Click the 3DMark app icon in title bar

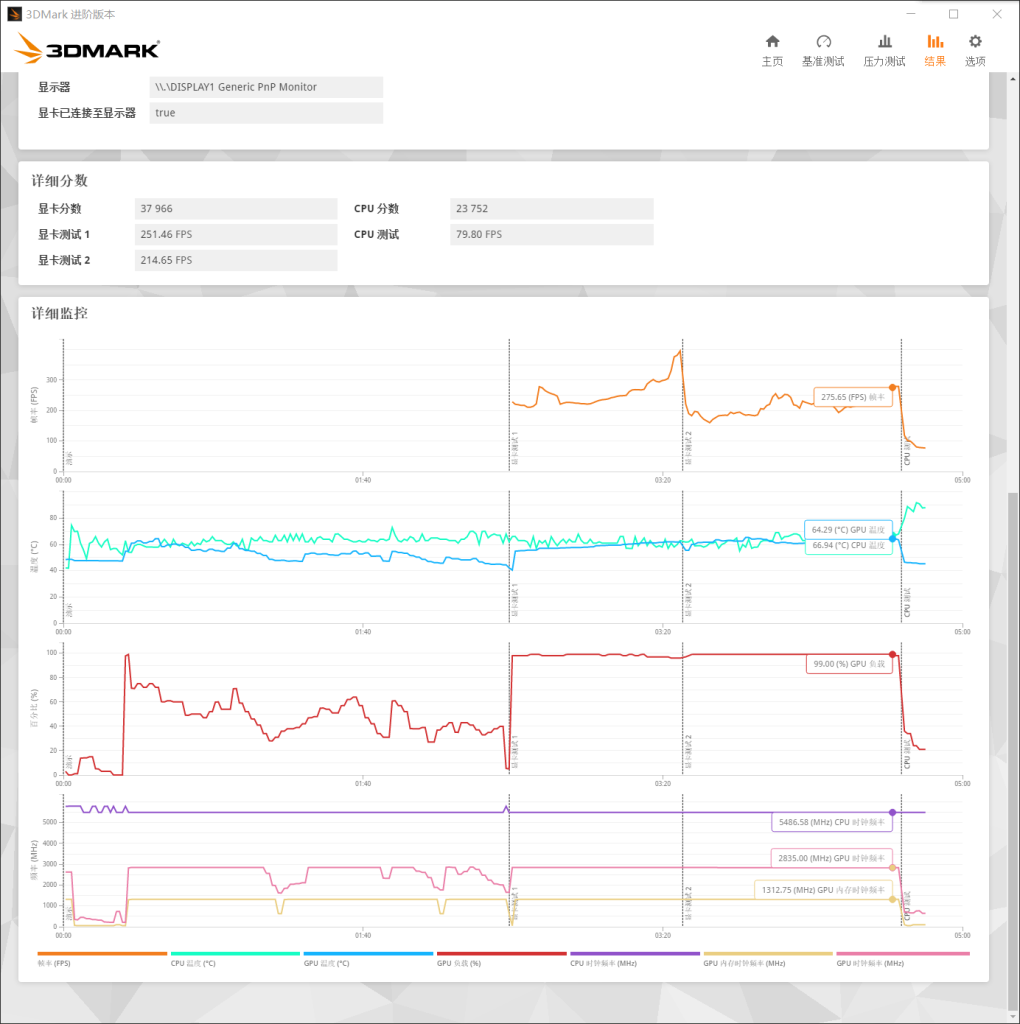coord(13,14)
